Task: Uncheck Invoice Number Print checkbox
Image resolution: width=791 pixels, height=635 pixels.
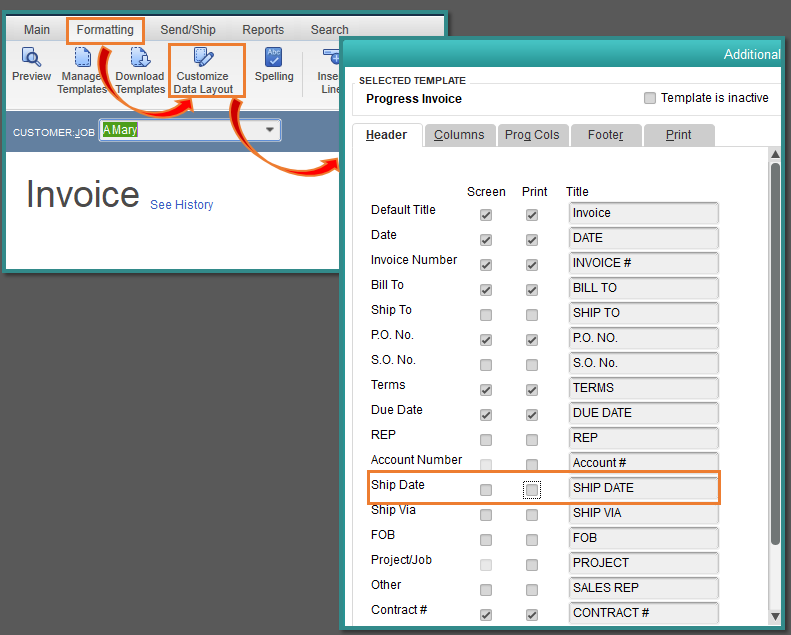Action: [x=532, y=265]
